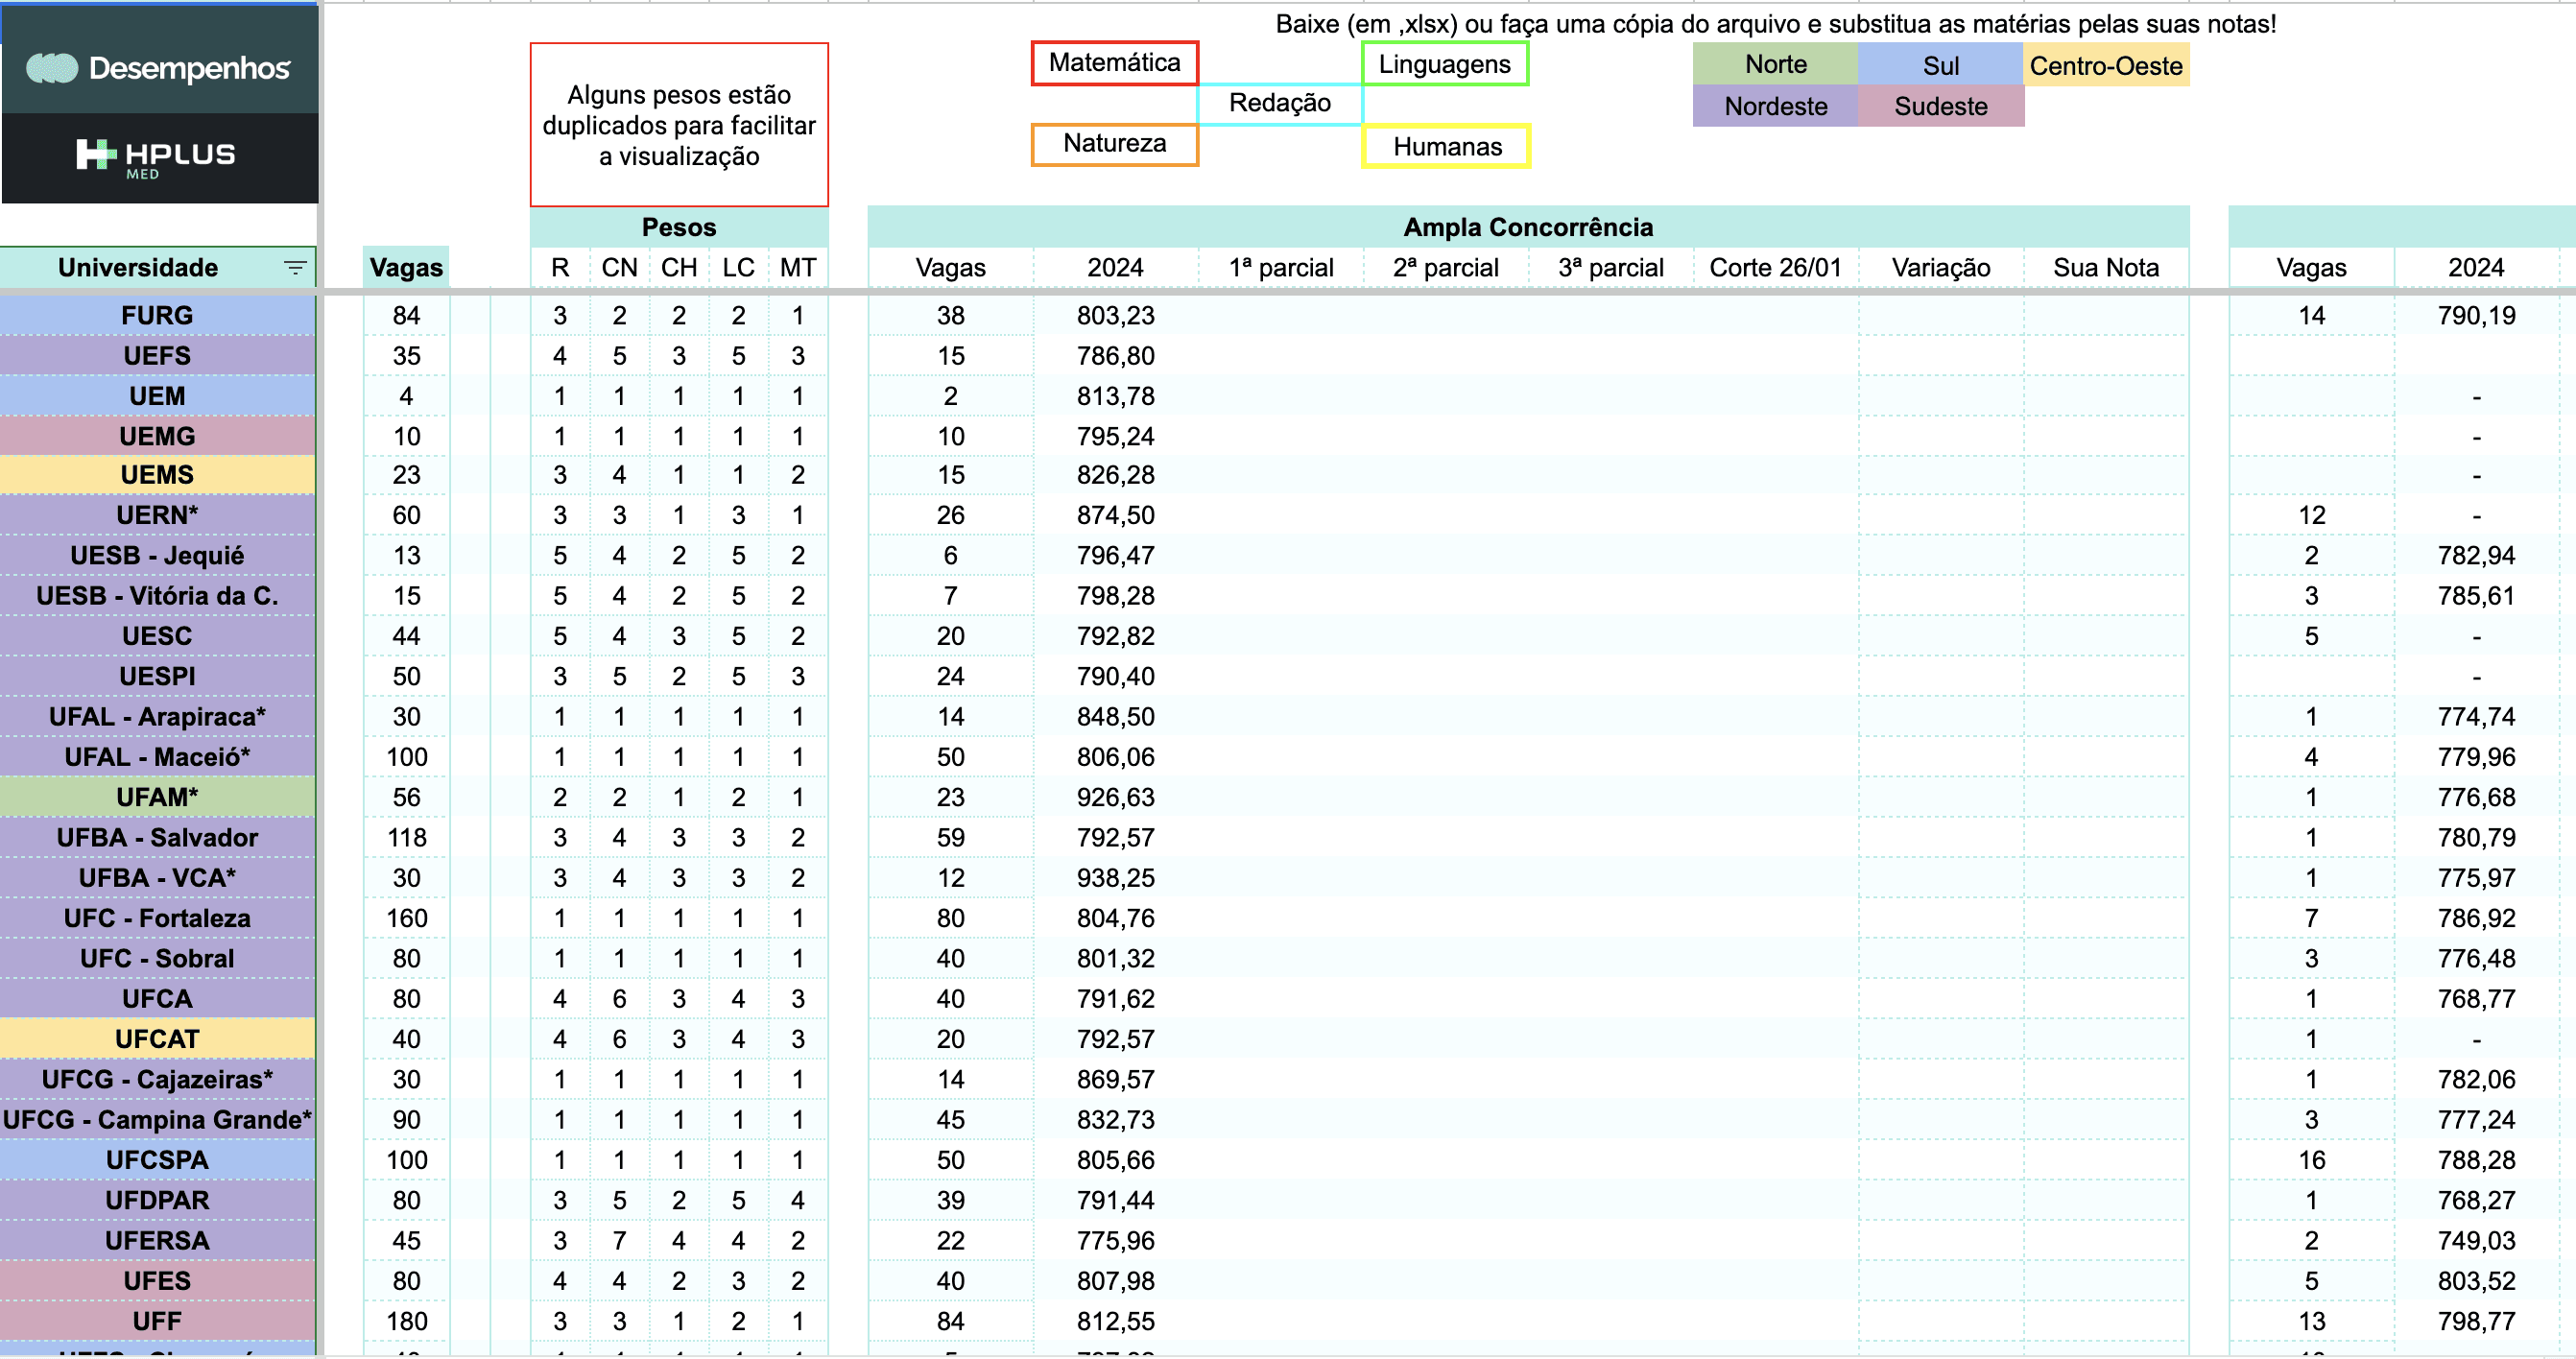Select the Matemática legend box

[x=1114, y=63]
